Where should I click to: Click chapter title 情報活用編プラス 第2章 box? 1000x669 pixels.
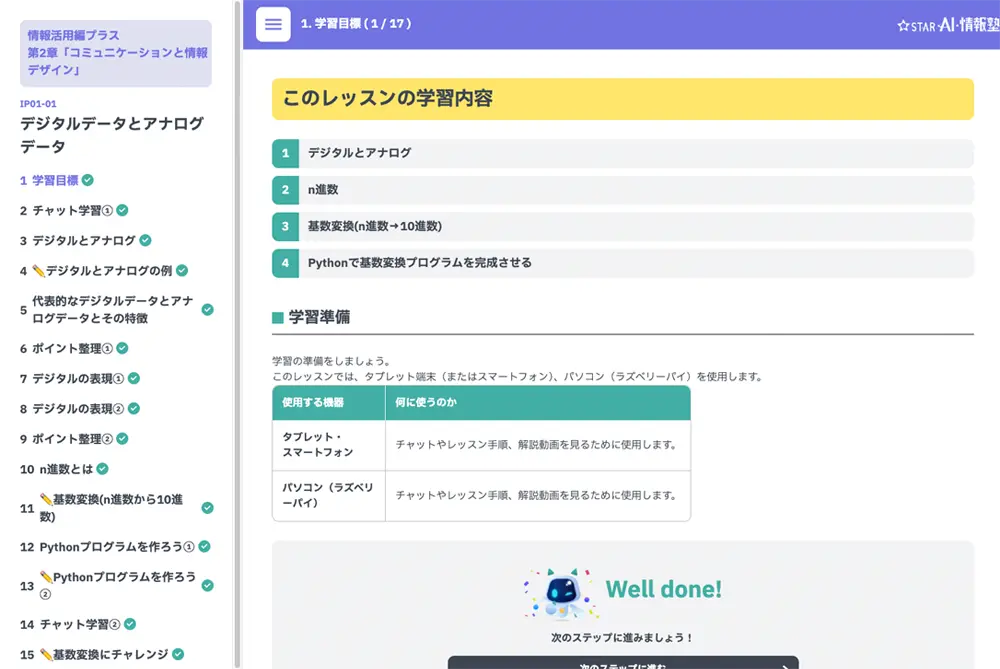(115, 53)
